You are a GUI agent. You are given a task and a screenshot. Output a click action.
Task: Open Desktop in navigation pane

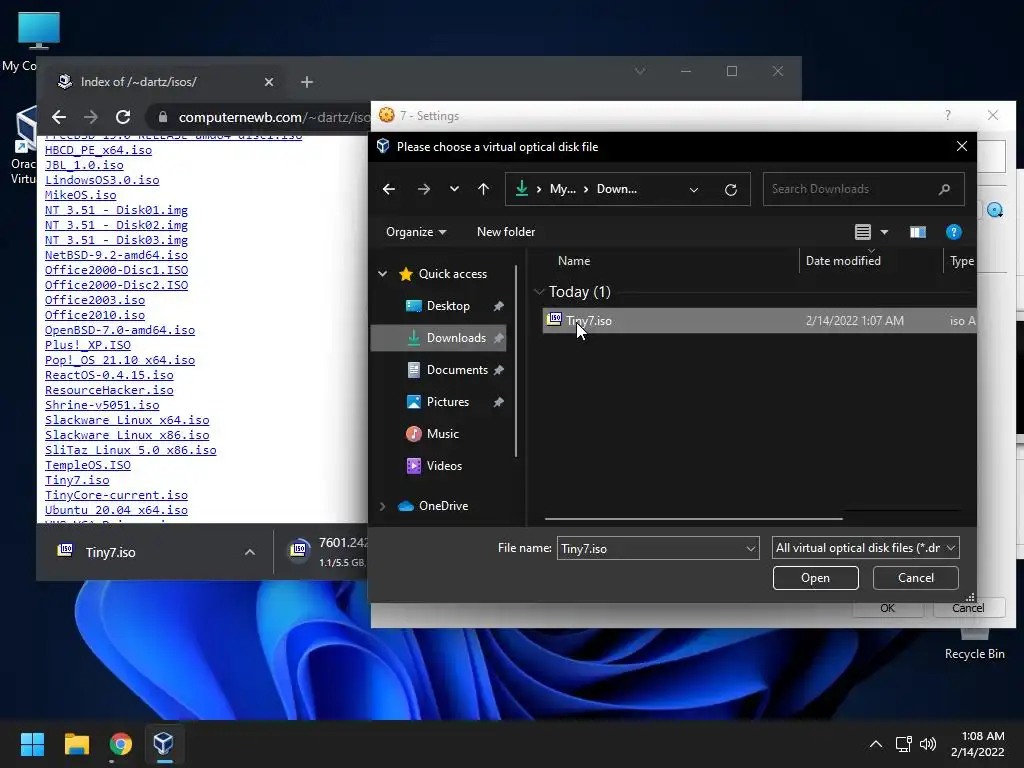[x=447, y=306]
